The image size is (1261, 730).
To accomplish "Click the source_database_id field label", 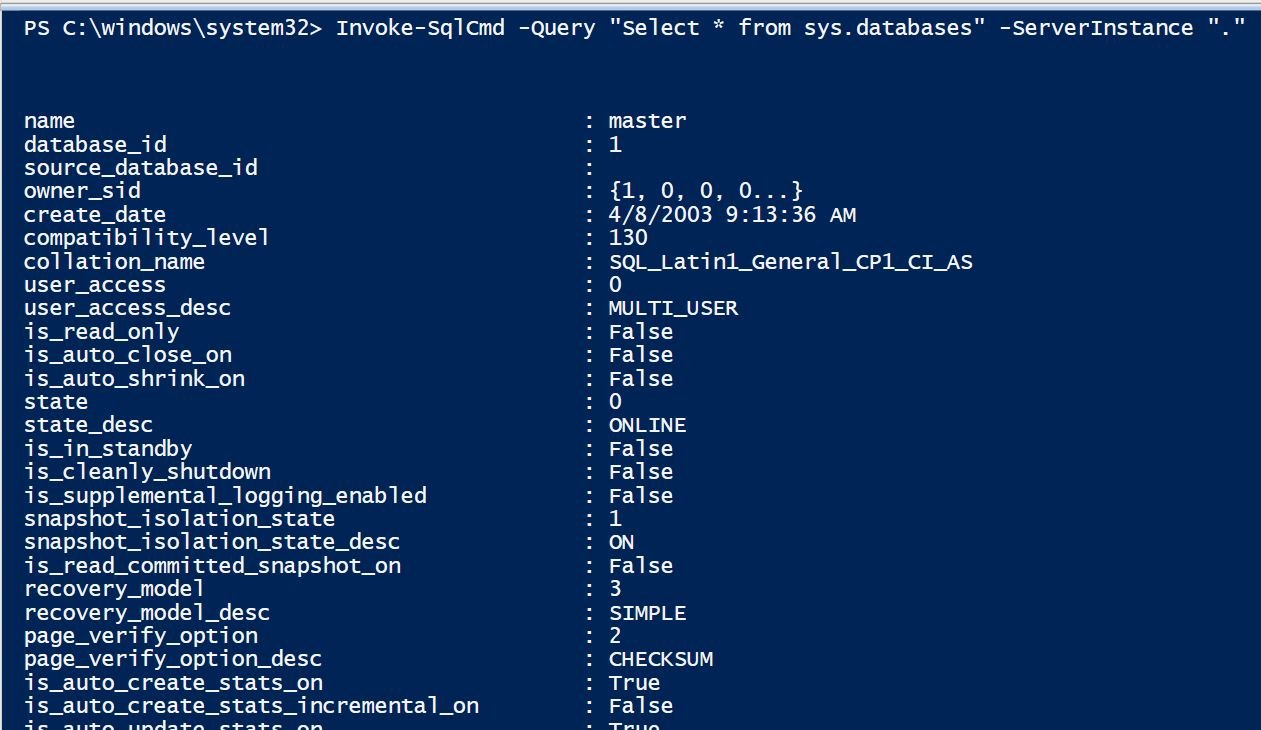I will point(140,168).
